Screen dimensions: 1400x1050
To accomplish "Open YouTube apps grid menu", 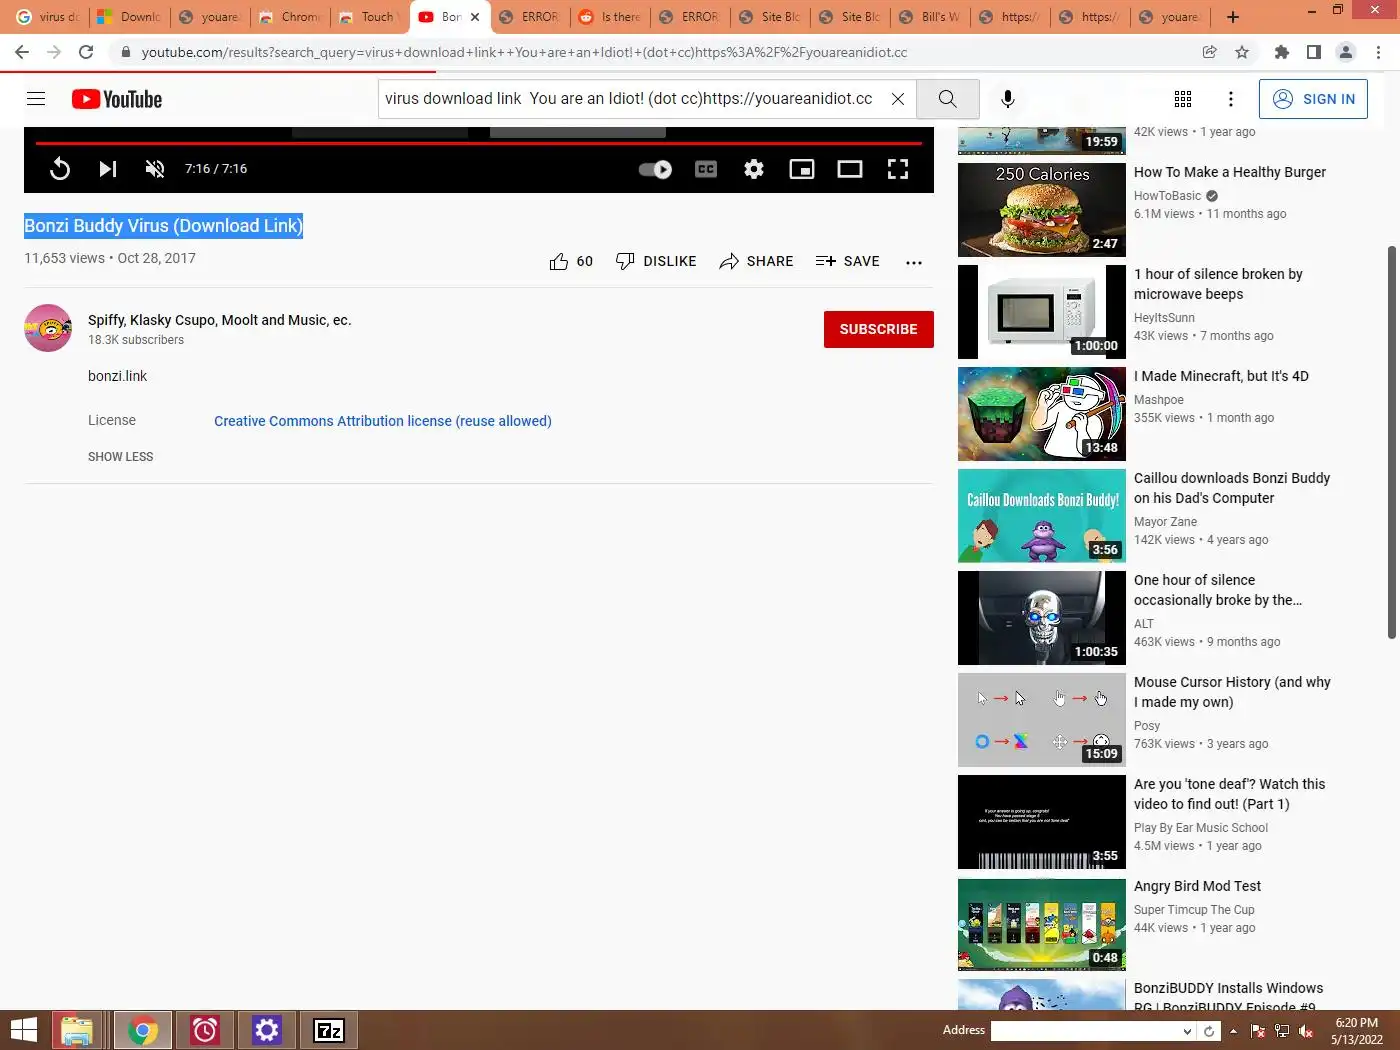I will pyautogui.click(x=1183, y=99).
